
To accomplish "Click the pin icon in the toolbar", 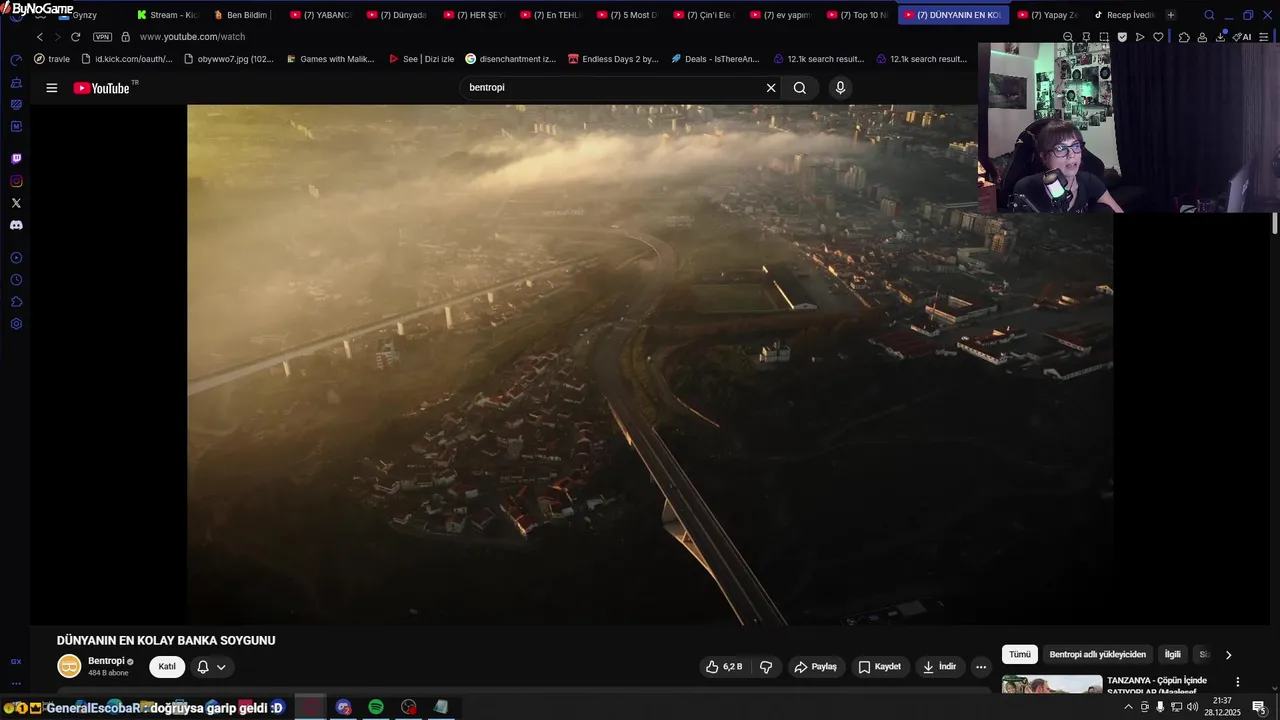I will [x=1086, y=37].
